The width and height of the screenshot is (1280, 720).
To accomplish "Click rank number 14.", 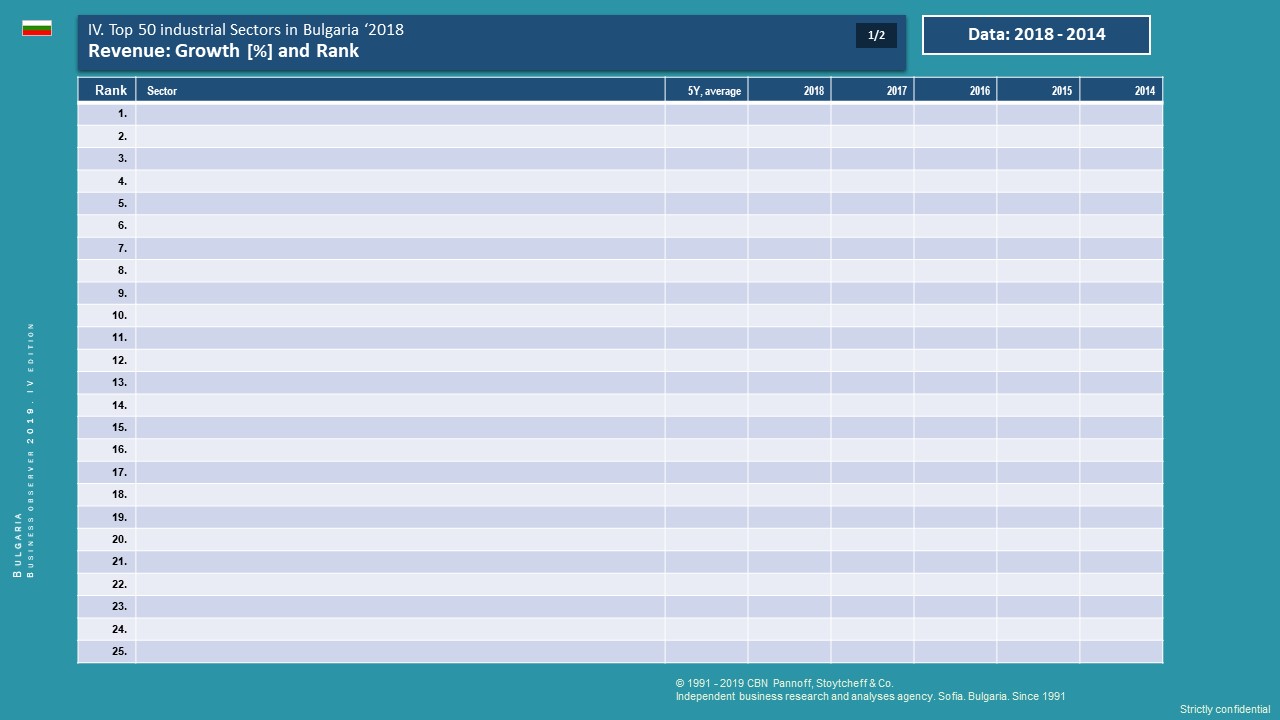I will point(119,405).
